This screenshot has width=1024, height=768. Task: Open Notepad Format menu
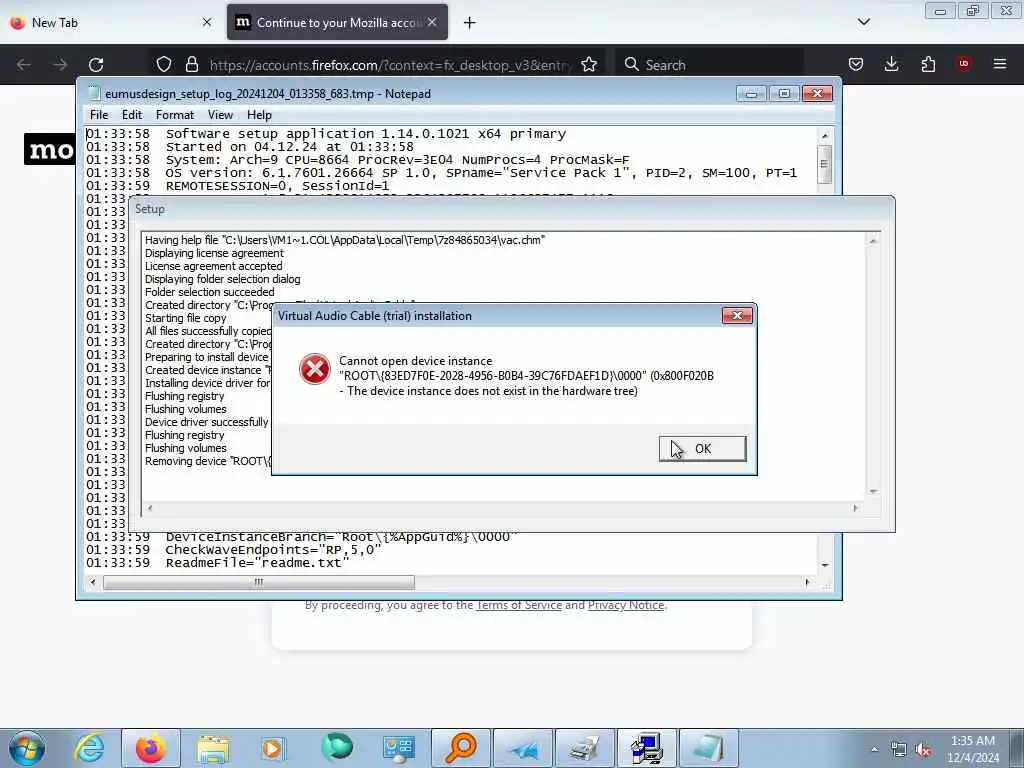(175, 115)
